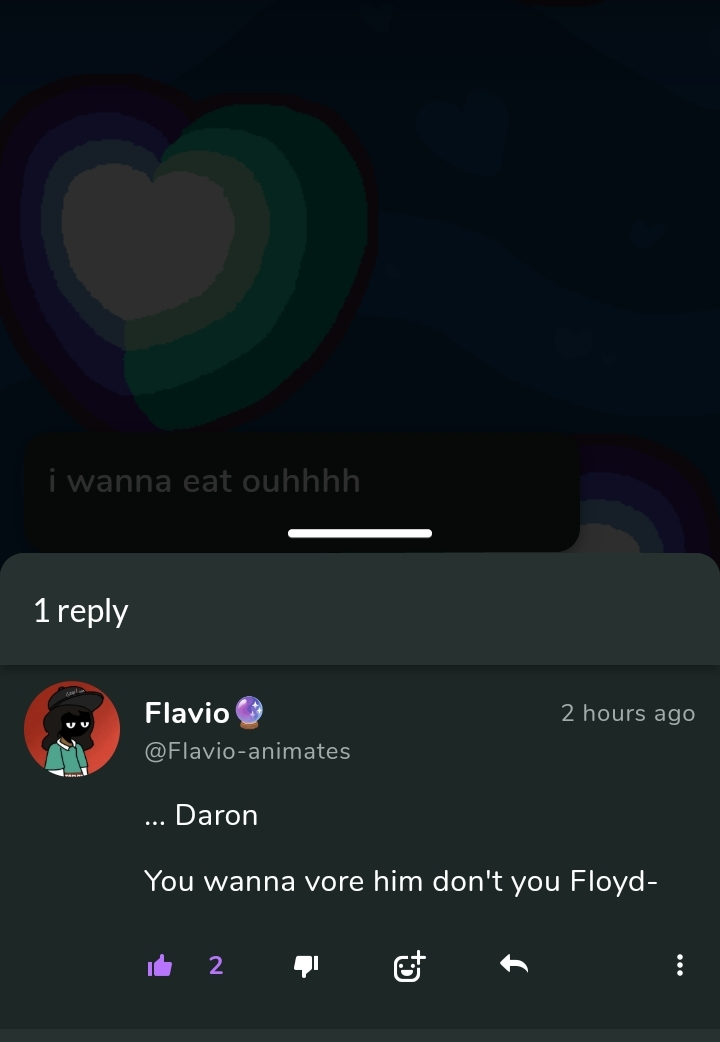This screenshot has width=720, height=1042.
Task: Tap the '... Daron' comment line
Action: 201,815
